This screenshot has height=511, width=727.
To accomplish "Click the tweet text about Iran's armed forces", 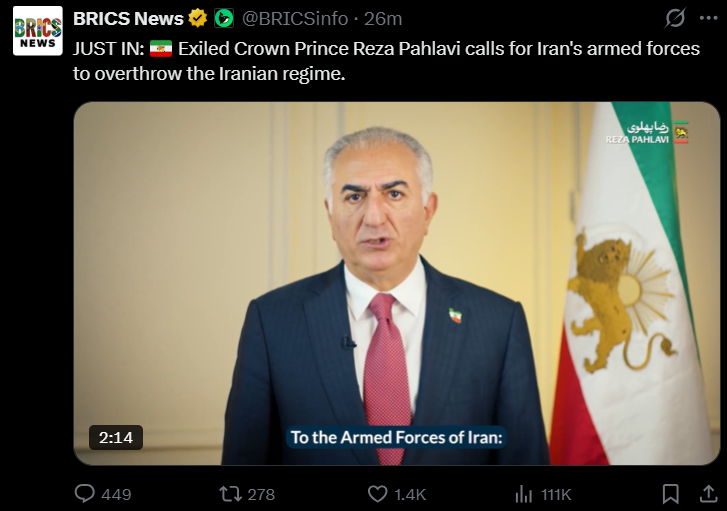I will pyautogui.click(x=386, y=61).
